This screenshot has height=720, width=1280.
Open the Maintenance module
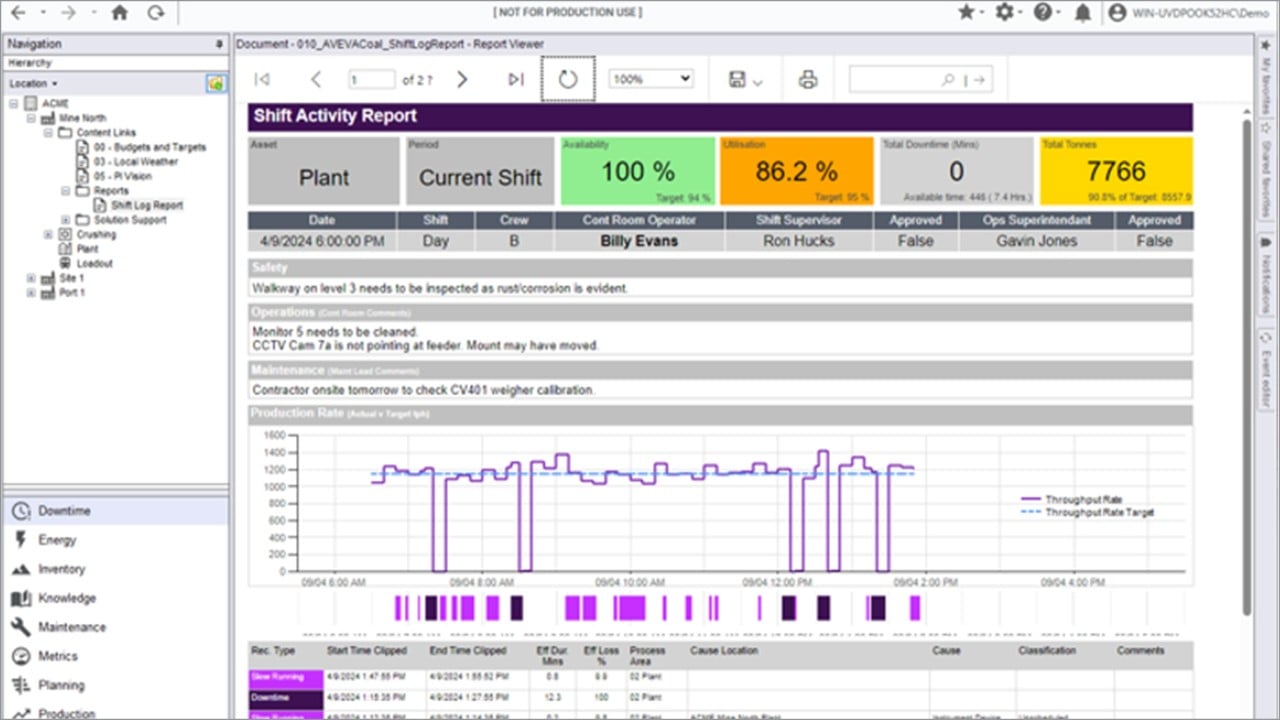(71, 627)
